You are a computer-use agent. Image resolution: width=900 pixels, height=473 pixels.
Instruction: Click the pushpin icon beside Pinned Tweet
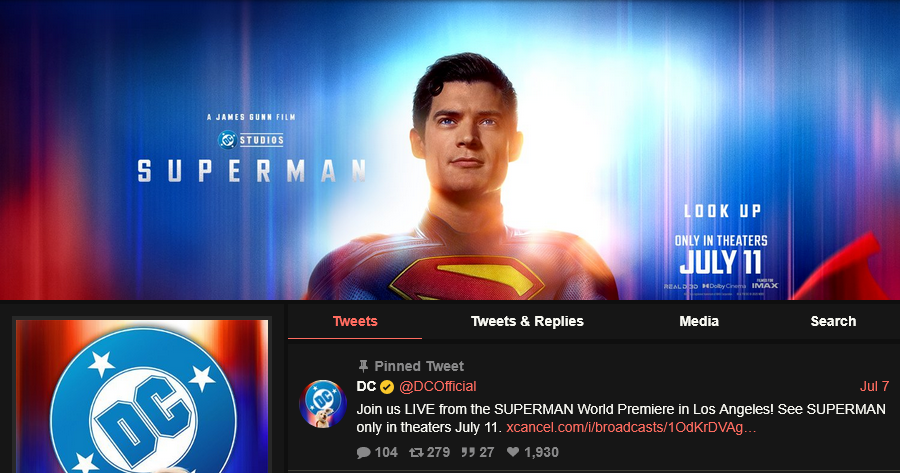point(363,366)
